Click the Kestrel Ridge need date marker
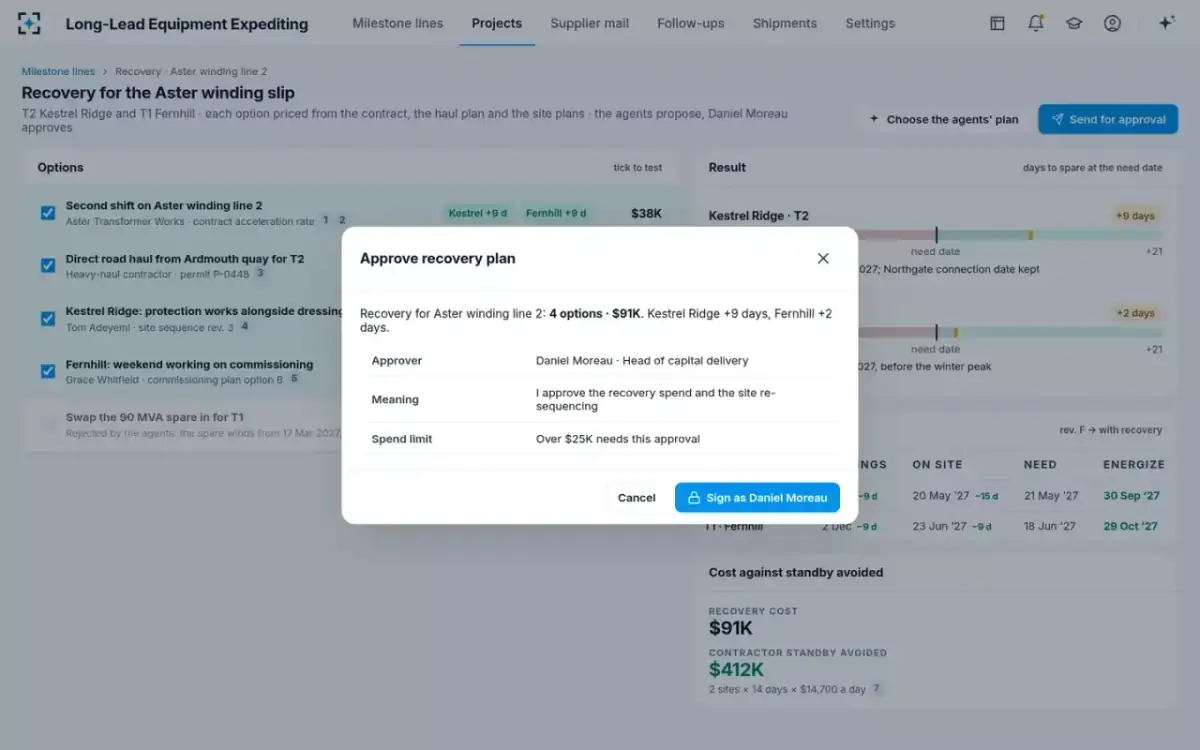Screen dimensions: 1200x750 (936, 235)
